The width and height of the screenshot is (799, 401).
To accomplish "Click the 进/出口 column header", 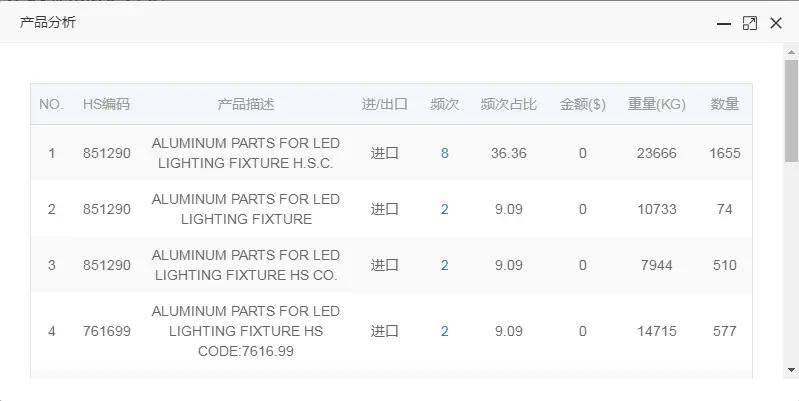I will (x=384, y=104).
